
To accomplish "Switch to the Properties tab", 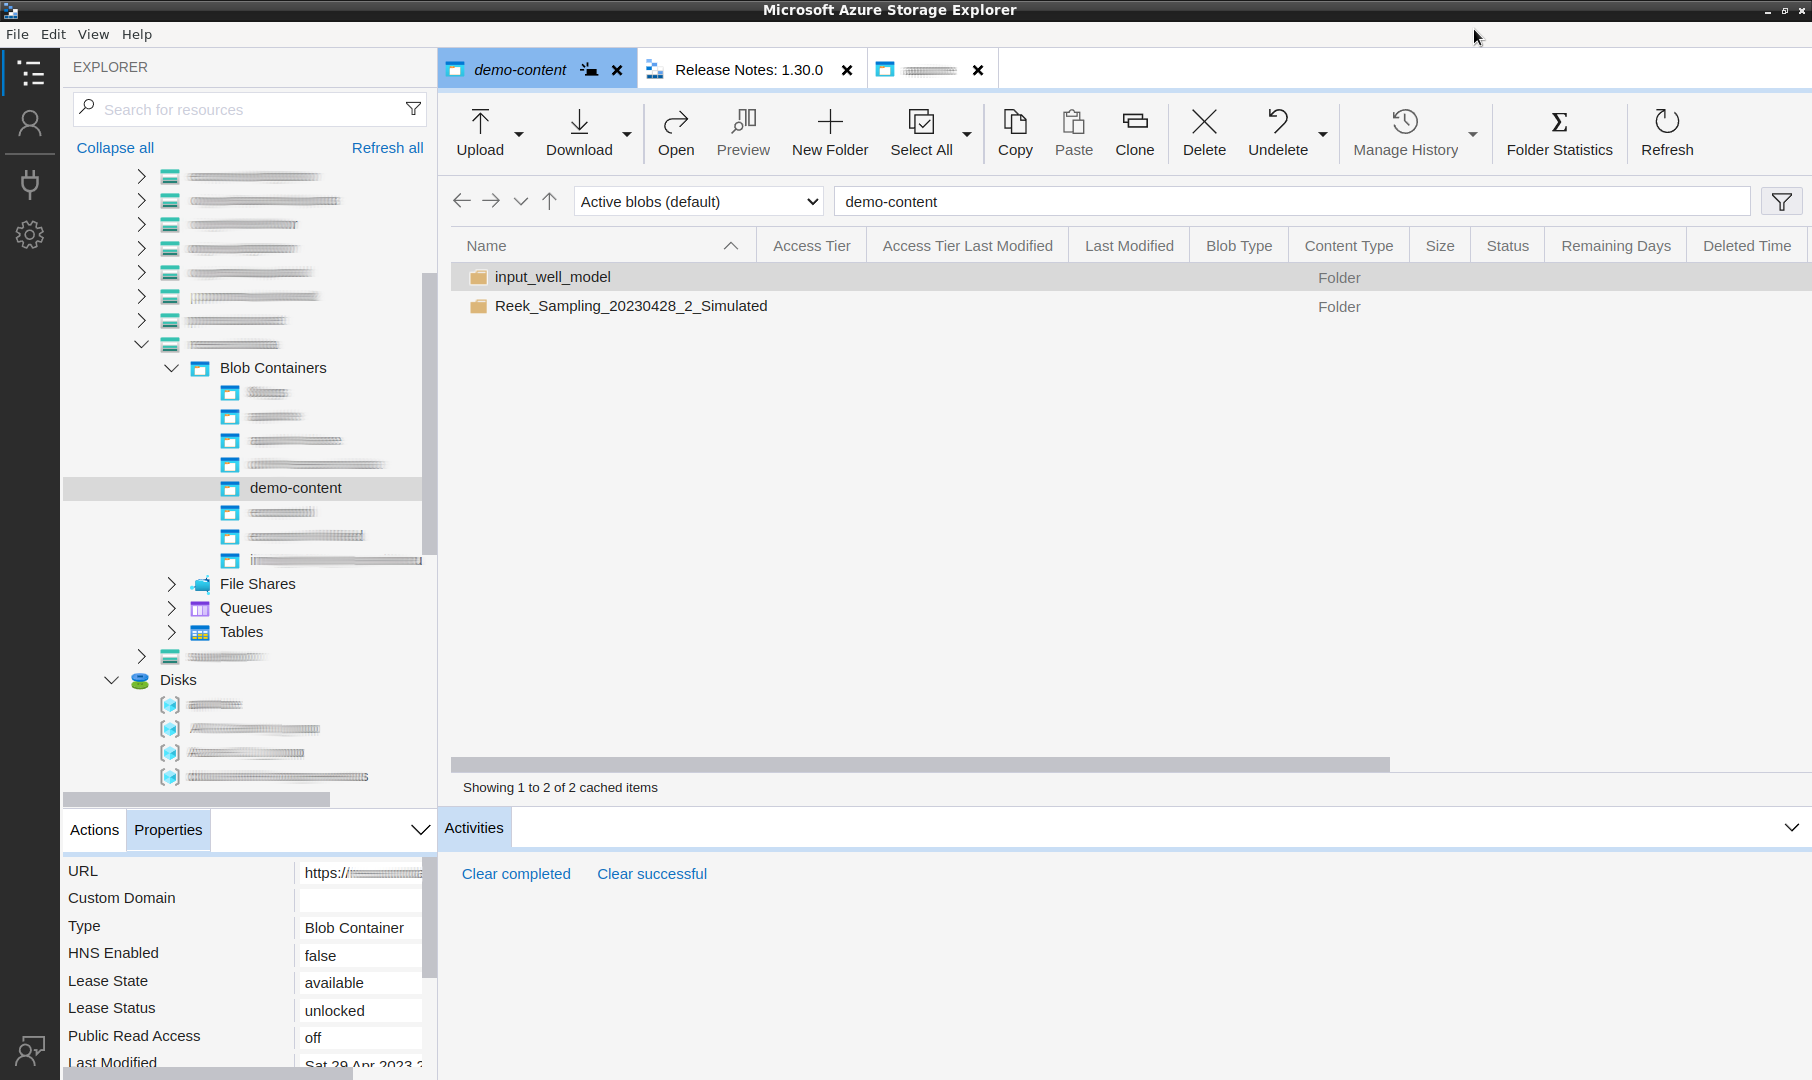I will click(168, 830).
